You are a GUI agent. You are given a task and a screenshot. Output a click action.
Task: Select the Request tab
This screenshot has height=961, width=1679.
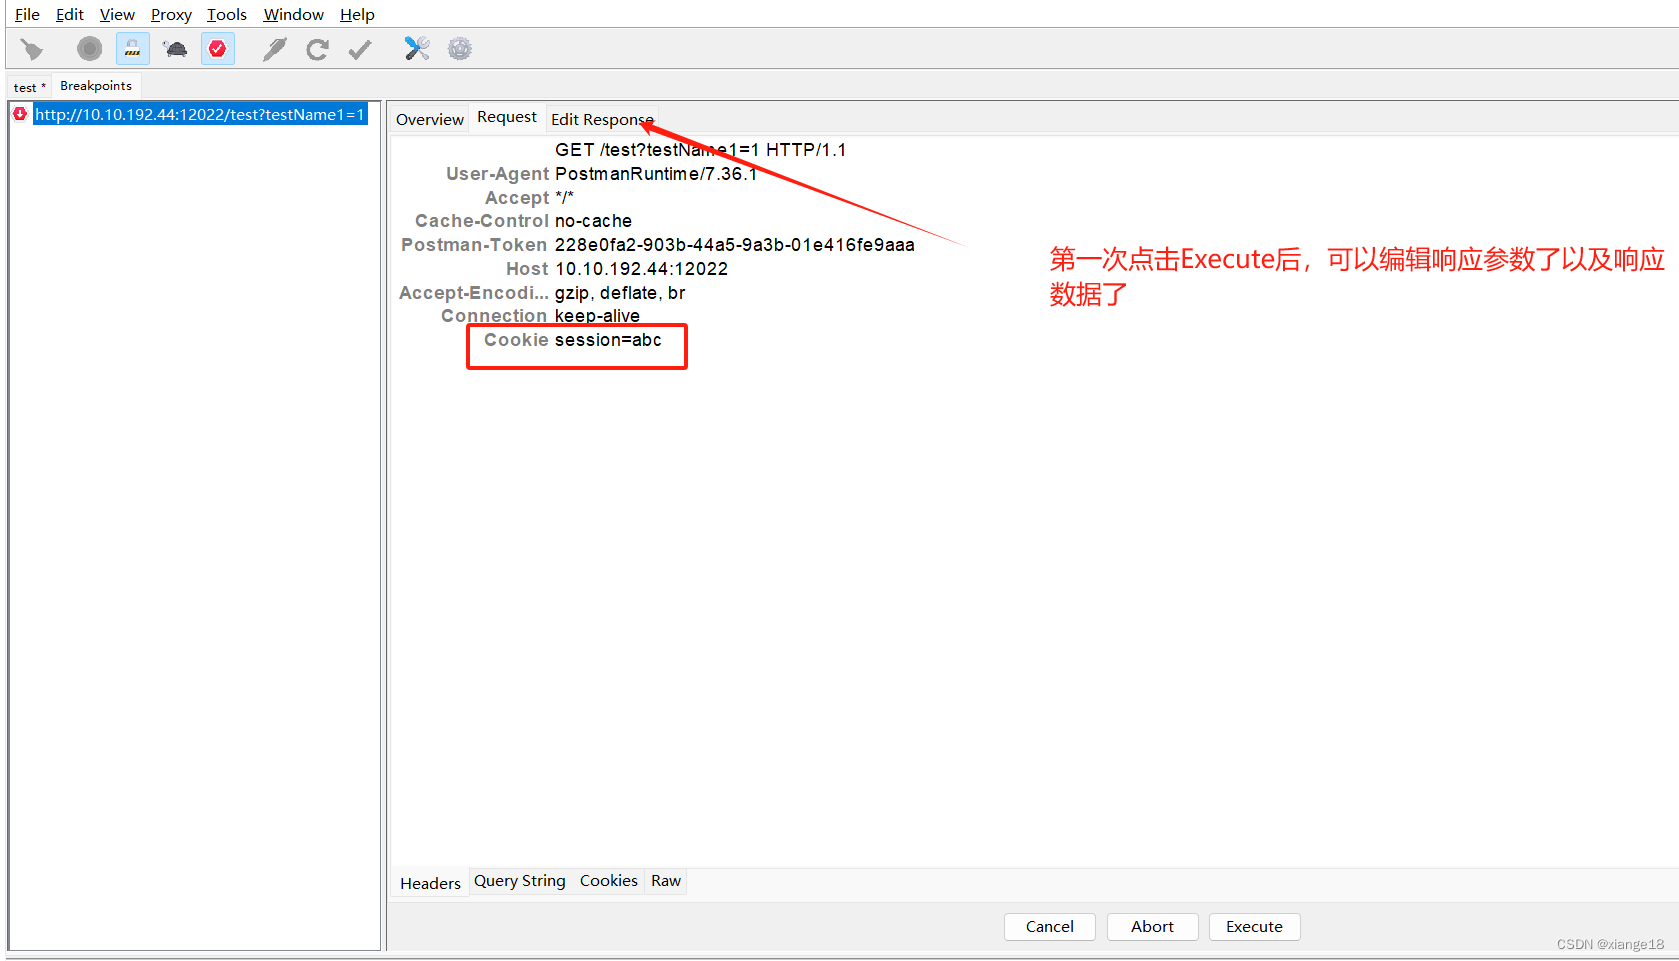tap(507, 117)
